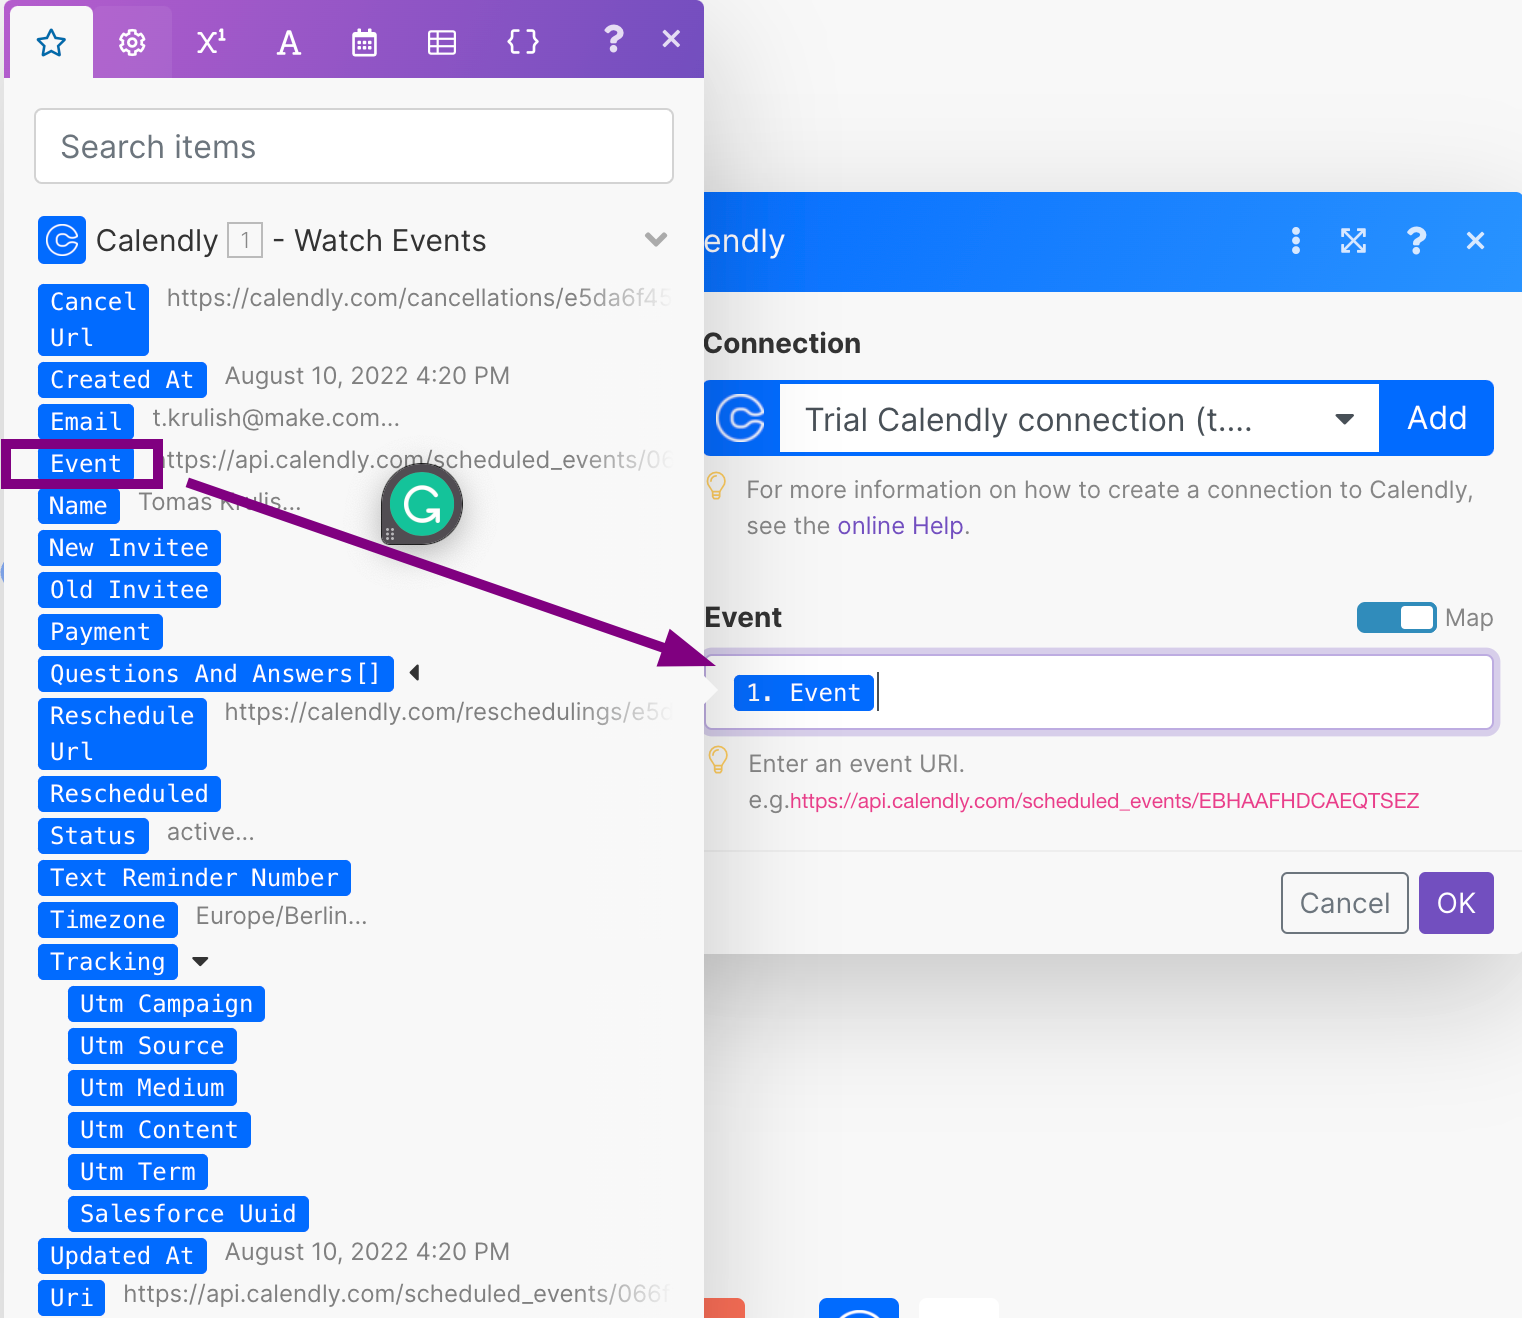Open the custom variables braces tab
1522x1318 pixels.
pyautogui.click(x=522, y=42)
